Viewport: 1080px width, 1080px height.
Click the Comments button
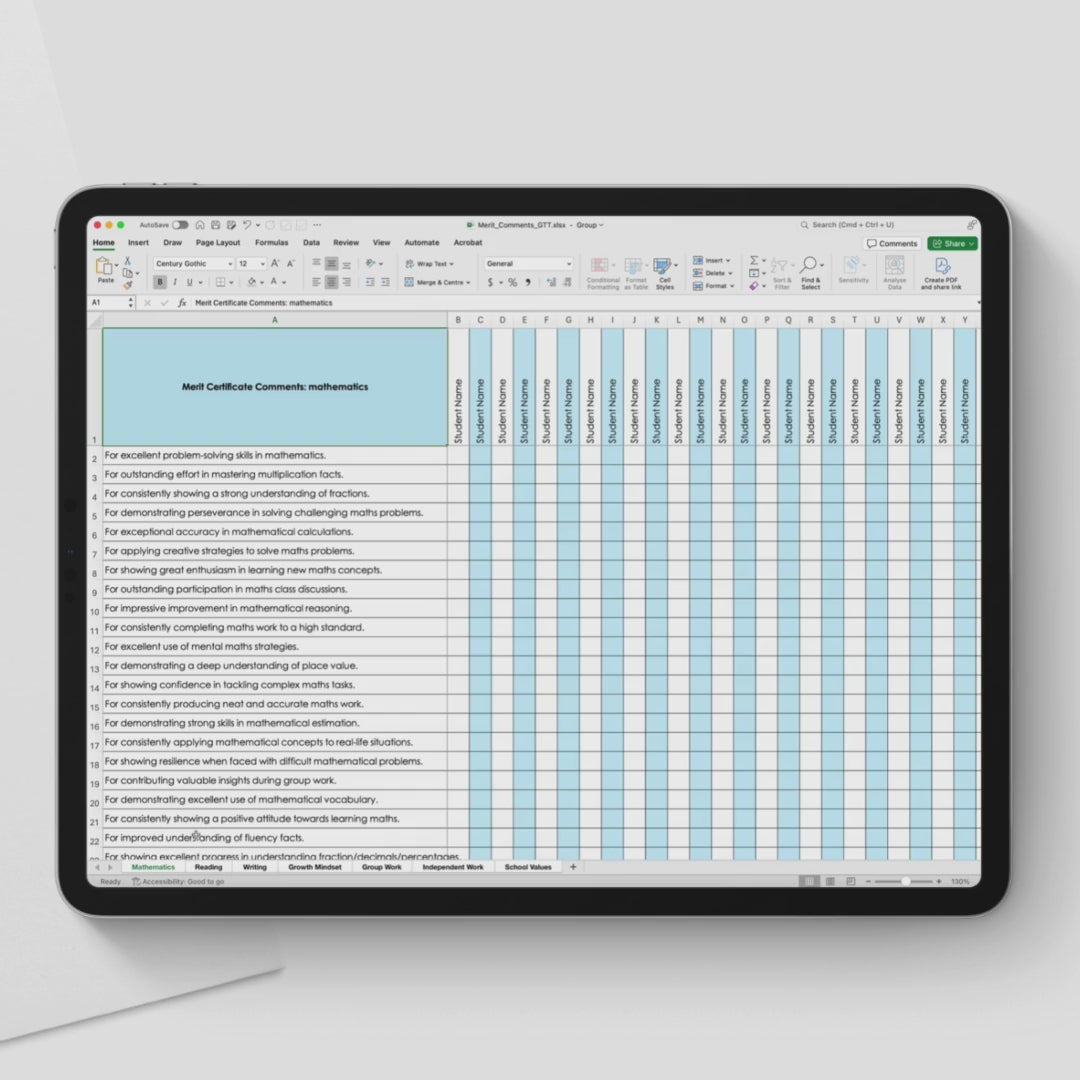click(892, 243)
